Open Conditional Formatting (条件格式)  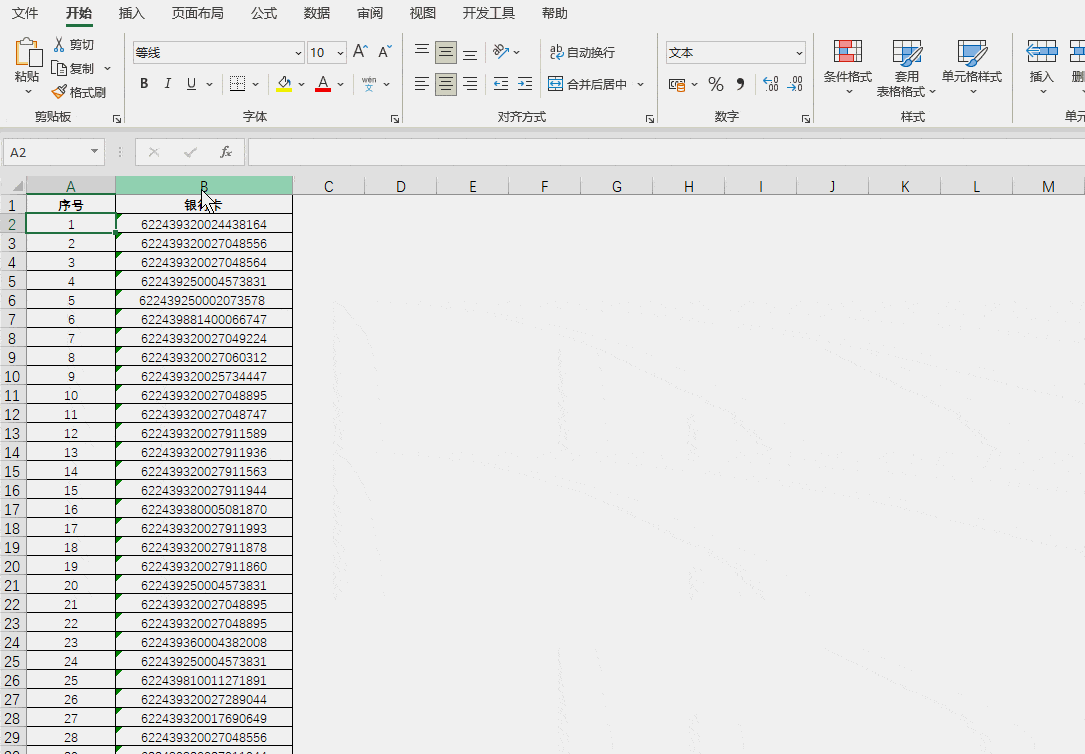coord(847,66)
